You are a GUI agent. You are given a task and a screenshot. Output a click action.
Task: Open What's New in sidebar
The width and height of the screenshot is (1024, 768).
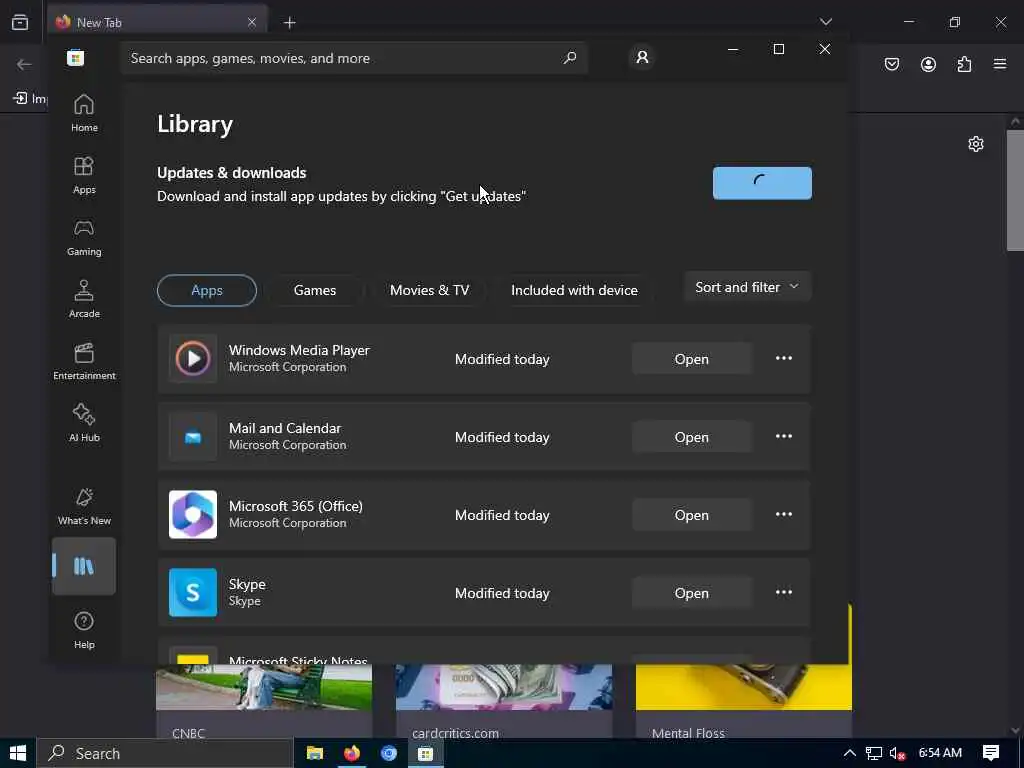tap(84, 507)
